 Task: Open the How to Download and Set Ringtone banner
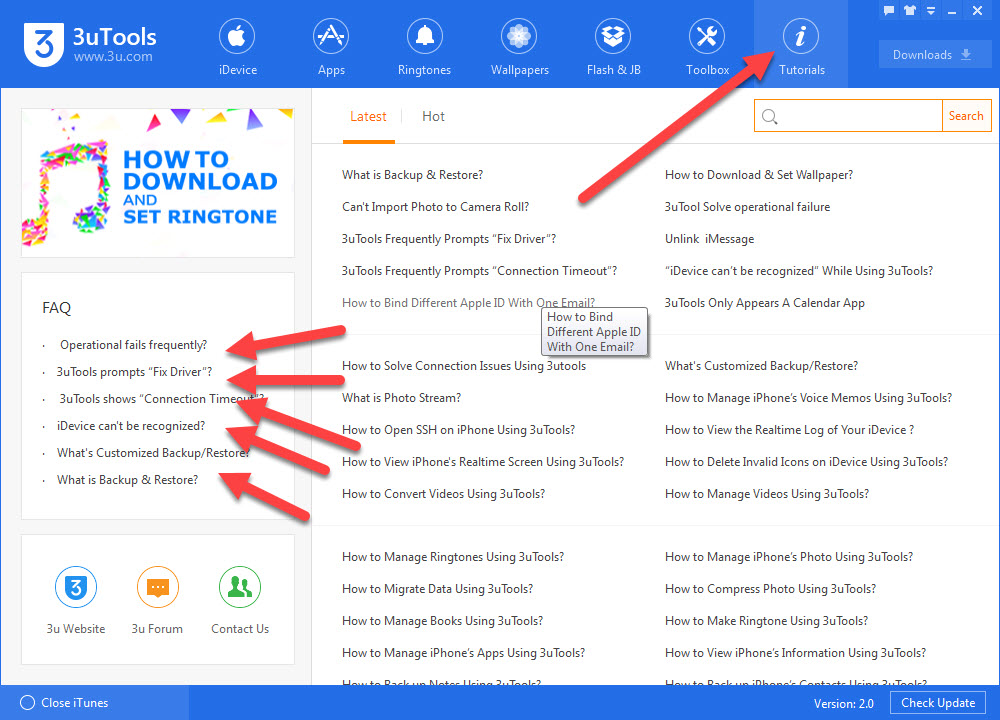pos(158,182)
